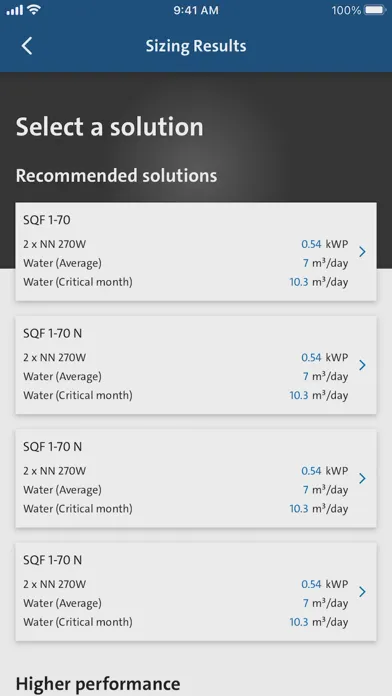The width and height of the screenshot is (392, 696).
Task: Tap Water (Critical month) row in SQF 1-70 card
Action: (186, 282)
